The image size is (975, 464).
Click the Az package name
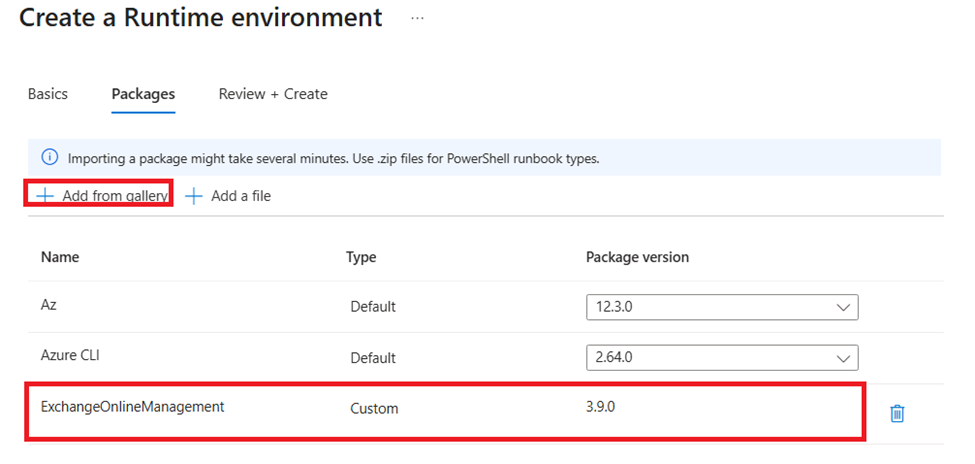point(49,306)
